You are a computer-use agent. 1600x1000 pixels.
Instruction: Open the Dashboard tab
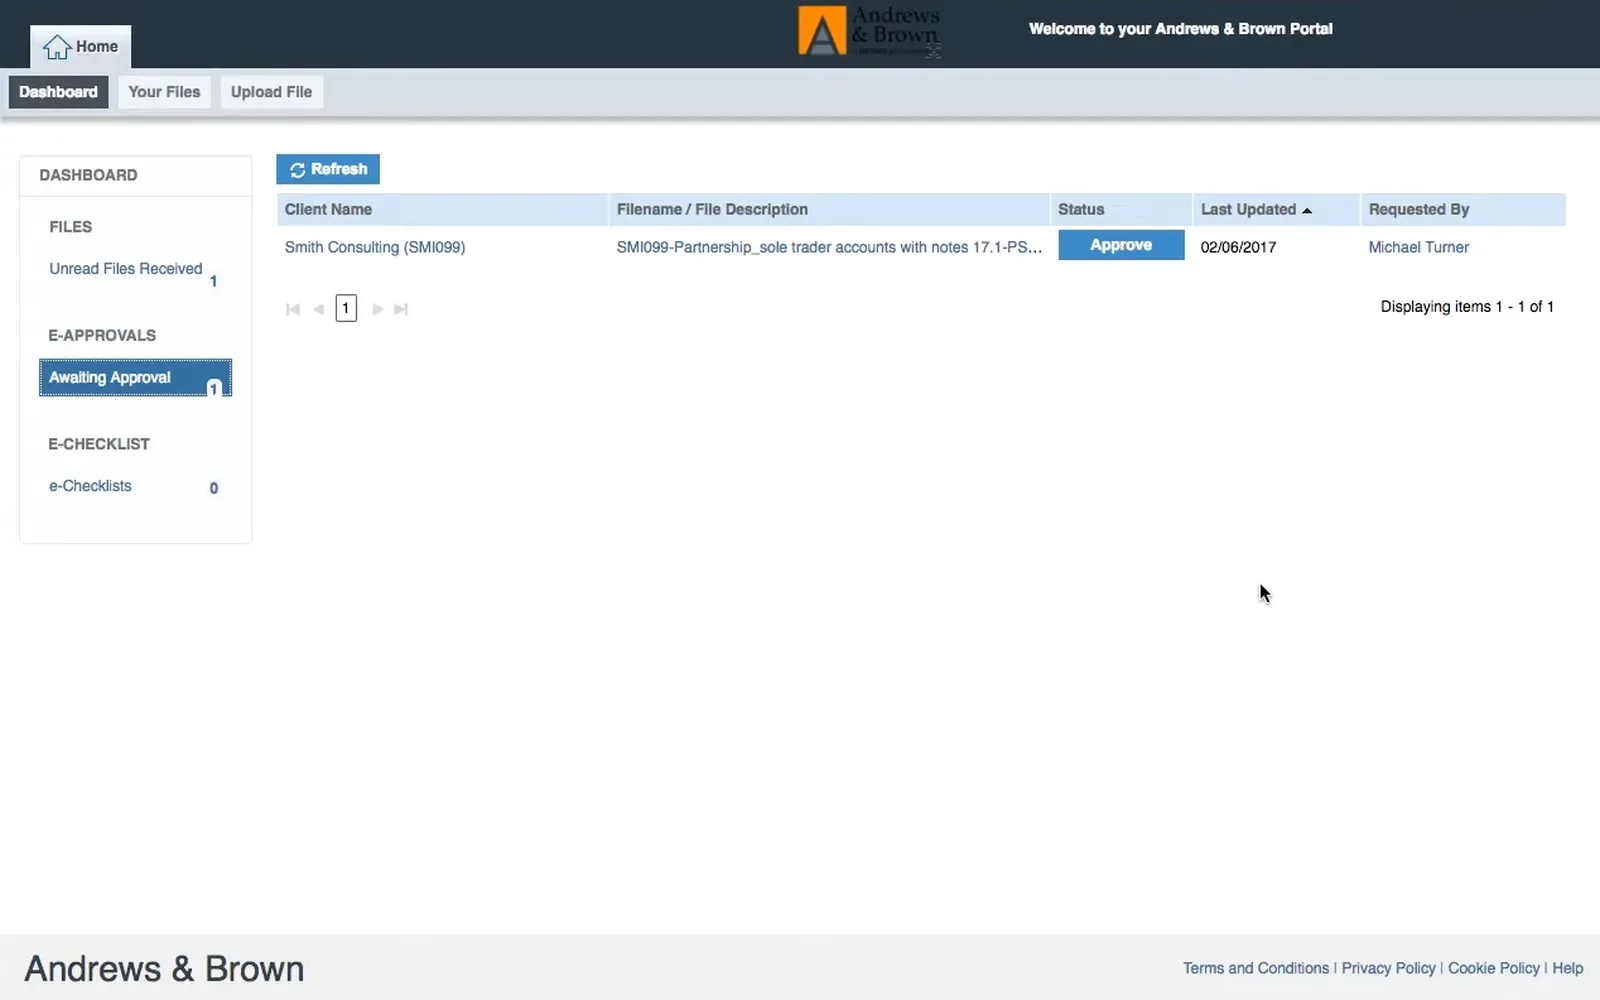[x=58, y=92]
